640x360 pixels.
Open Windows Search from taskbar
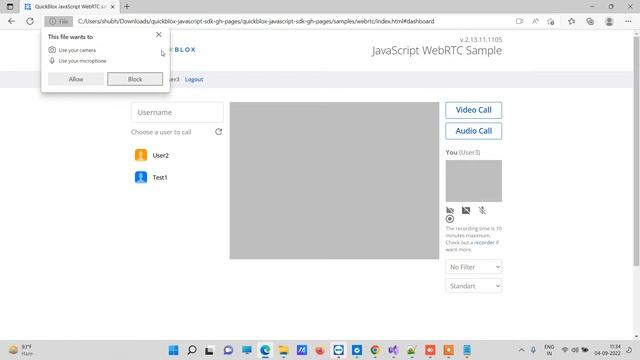click(191, 350)
